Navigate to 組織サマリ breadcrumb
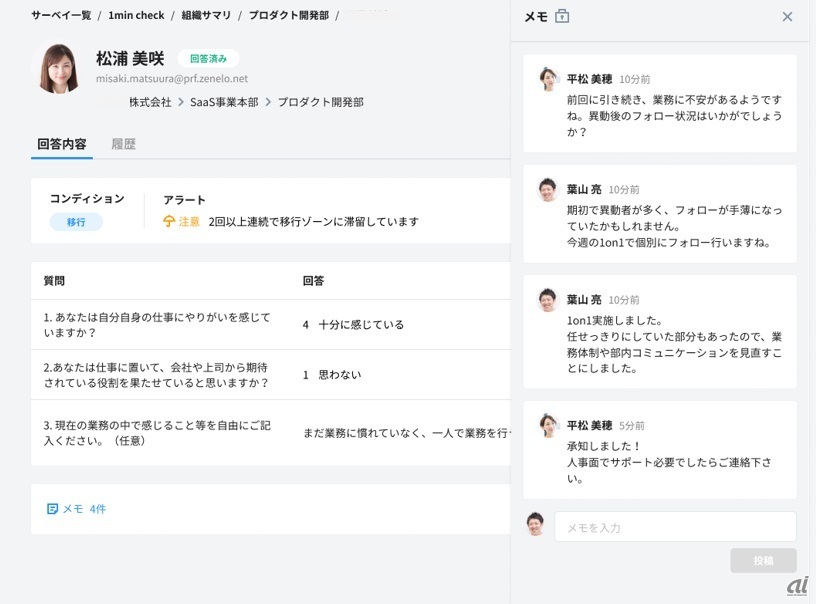This screenshot has height=604, width=816. (206, 16)
